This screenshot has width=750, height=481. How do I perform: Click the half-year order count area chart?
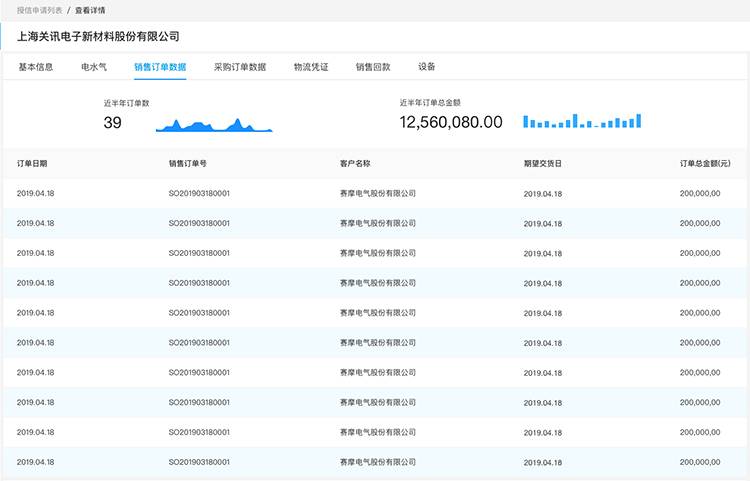(214, 124)
